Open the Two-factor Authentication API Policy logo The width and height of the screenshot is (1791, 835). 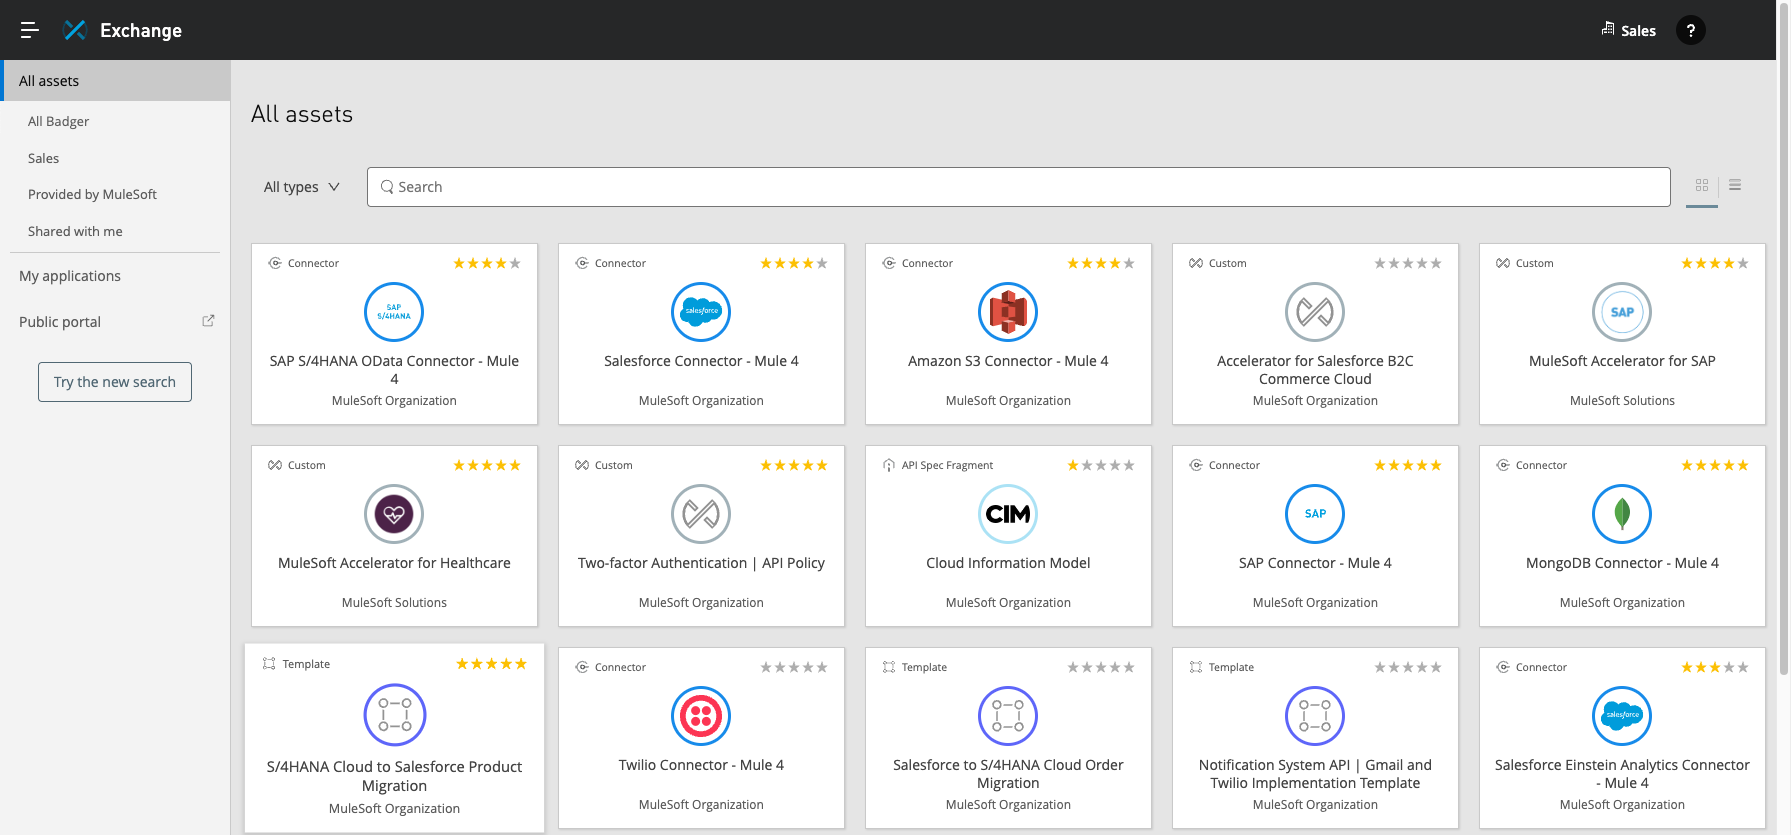tap(701, 514)
